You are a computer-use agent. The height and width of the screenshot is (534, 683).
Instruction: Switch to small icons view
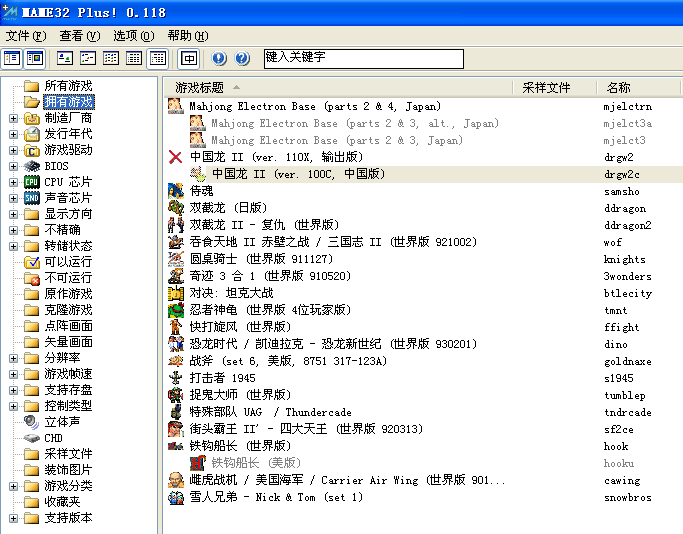(88, 58)
